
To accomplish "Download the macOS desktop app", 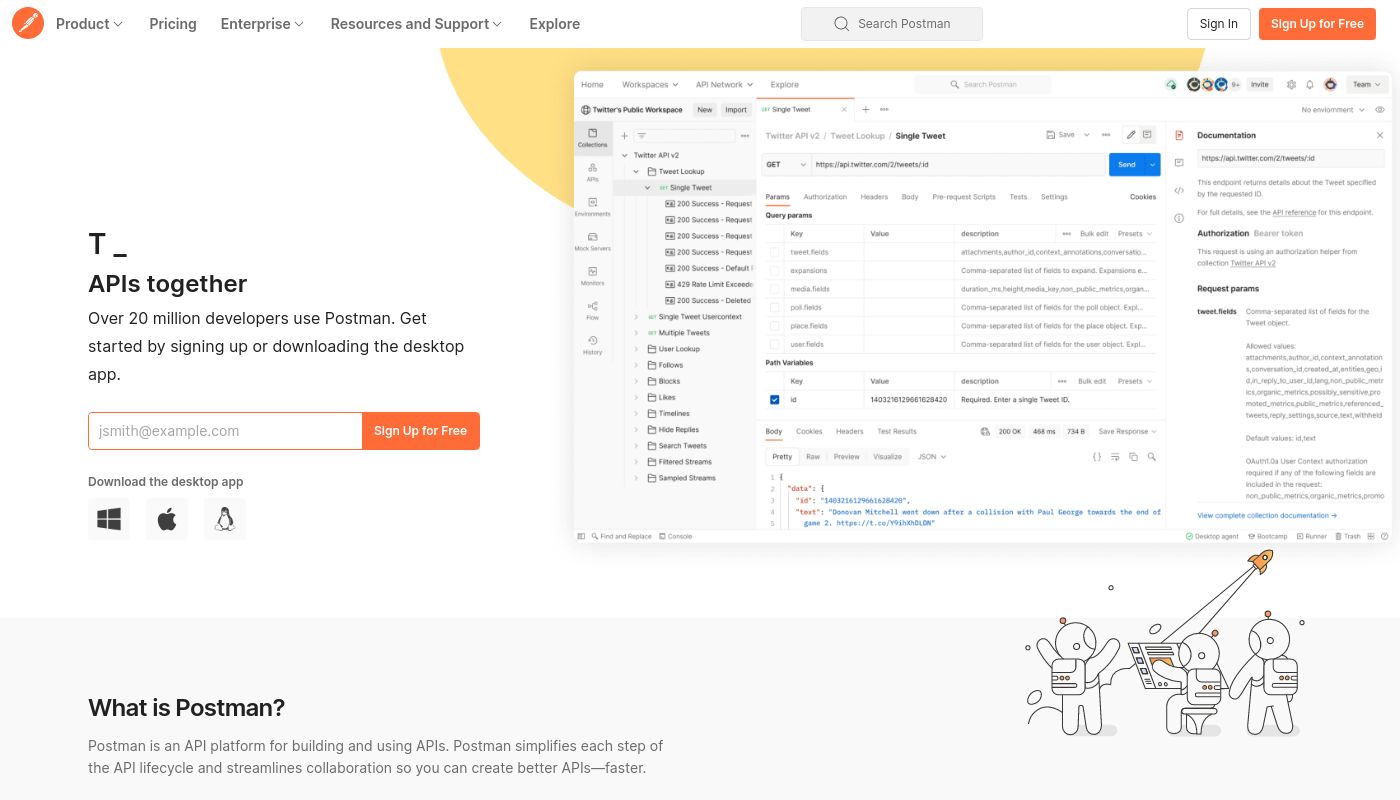I will pos(167,519).
